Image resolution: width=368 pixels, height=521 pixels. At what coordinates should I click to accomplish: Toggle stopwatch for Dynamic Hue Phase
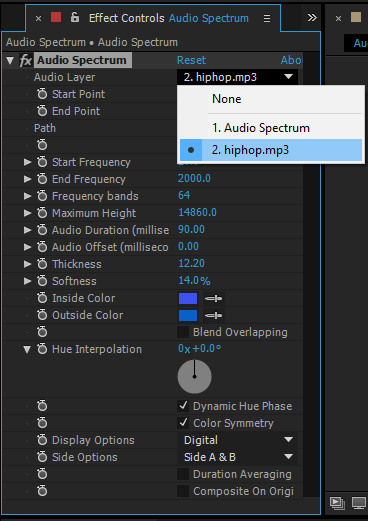(42, 406)
